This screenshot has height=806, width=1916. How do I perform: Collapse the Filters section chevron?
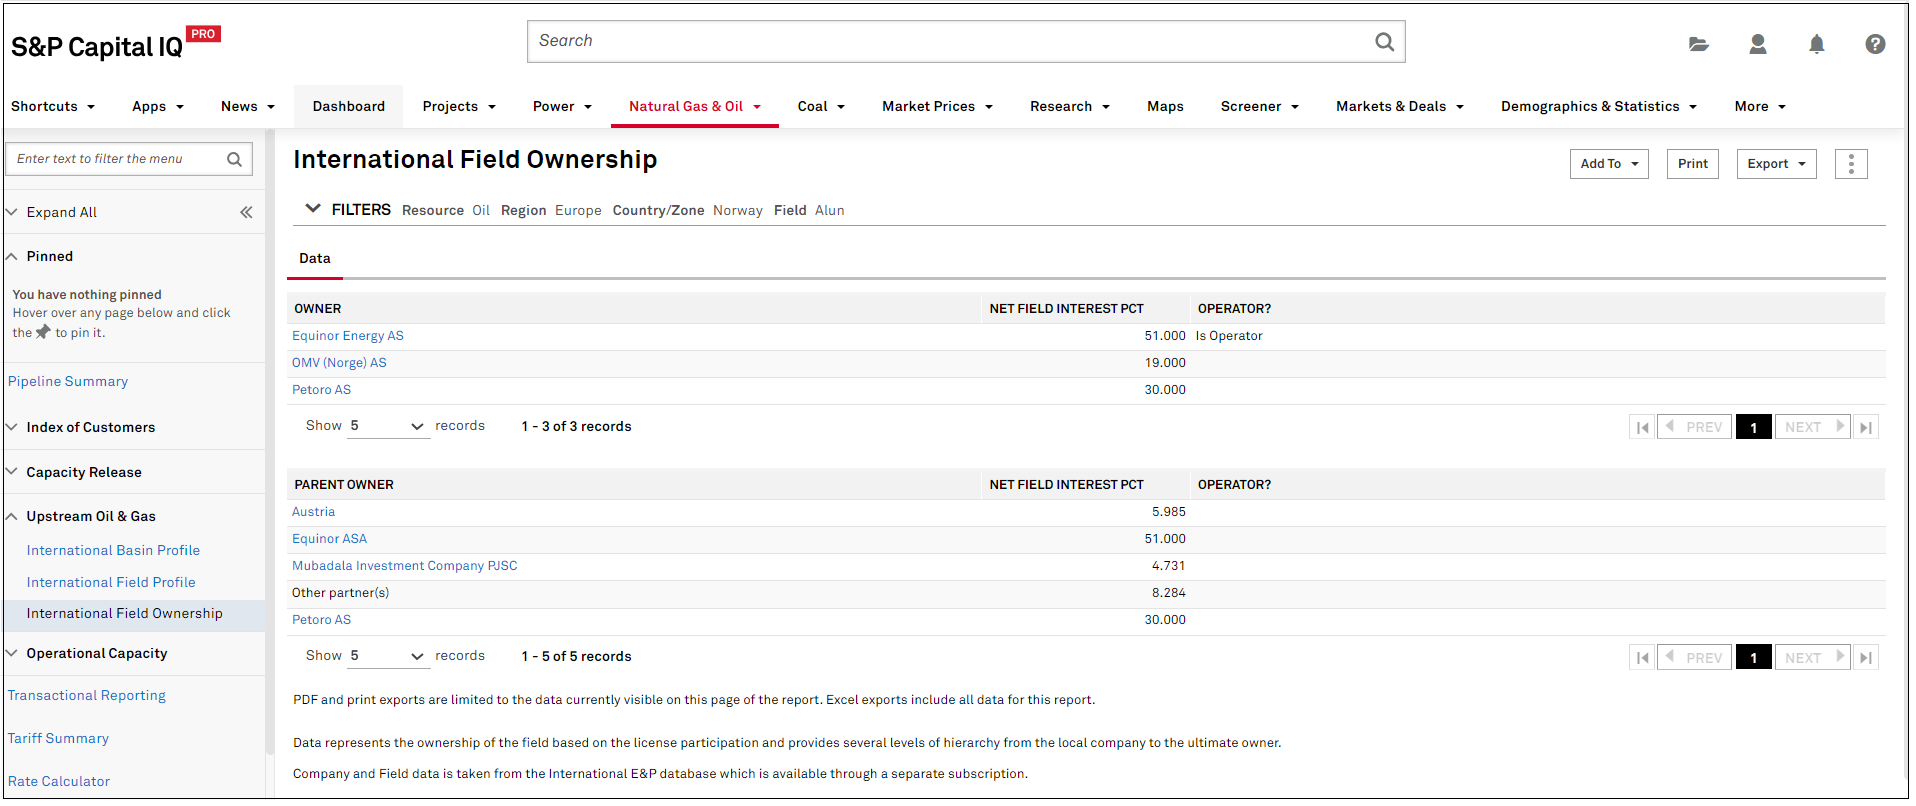coord(313,209)
